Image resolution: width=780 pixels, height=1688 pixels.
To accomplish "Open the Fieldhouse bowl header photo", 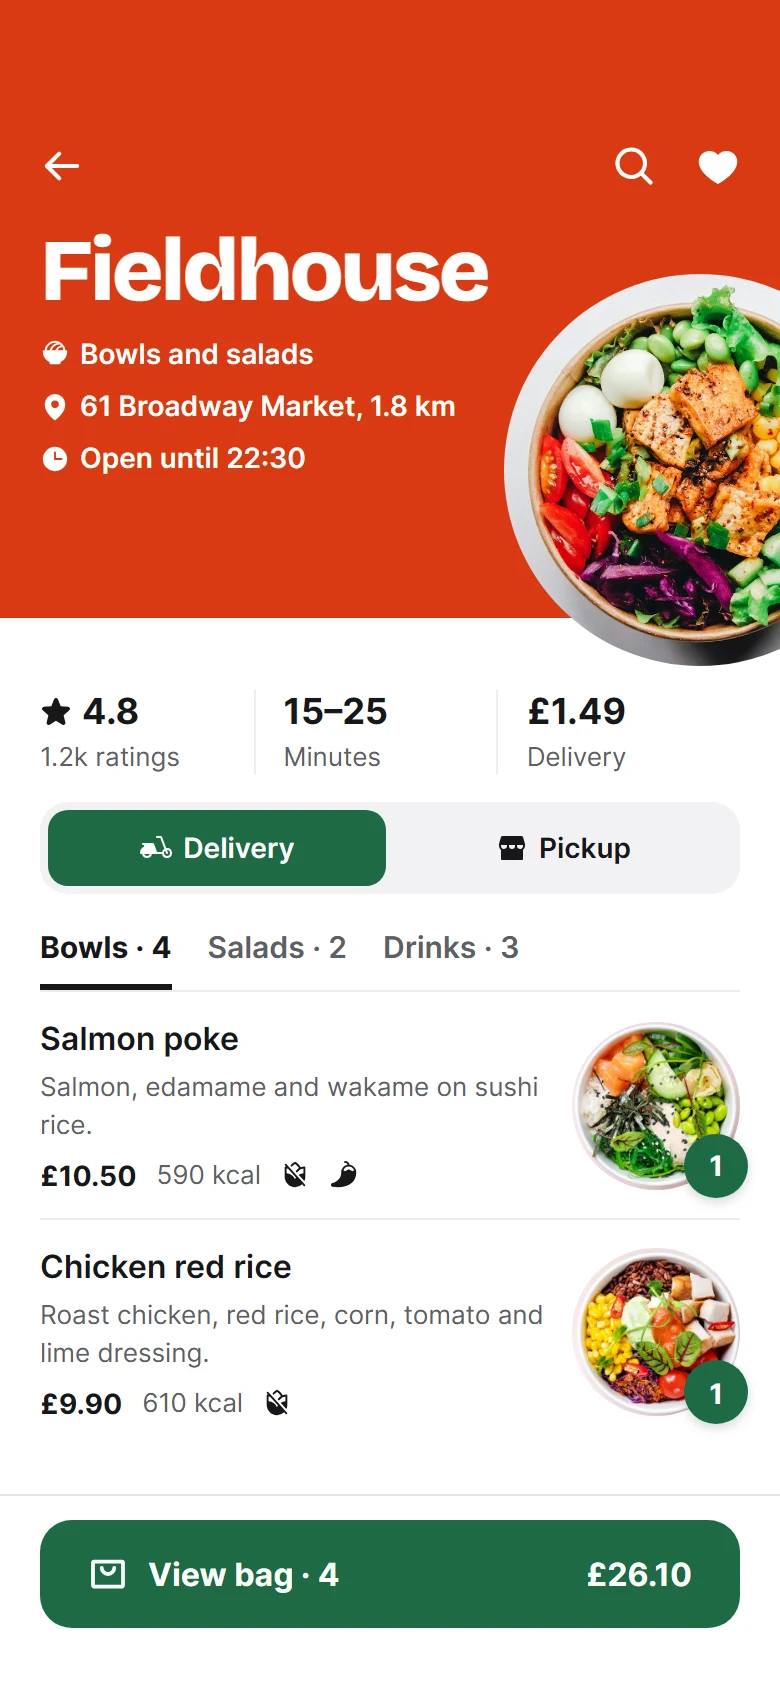I will click(x=642, y=470).
